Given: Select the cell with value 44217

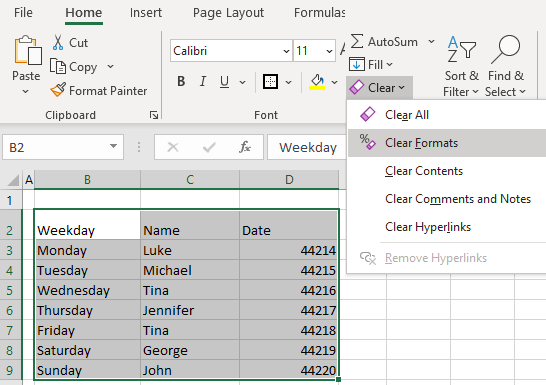Looking at the screenshot, I should tap(289, 310).
